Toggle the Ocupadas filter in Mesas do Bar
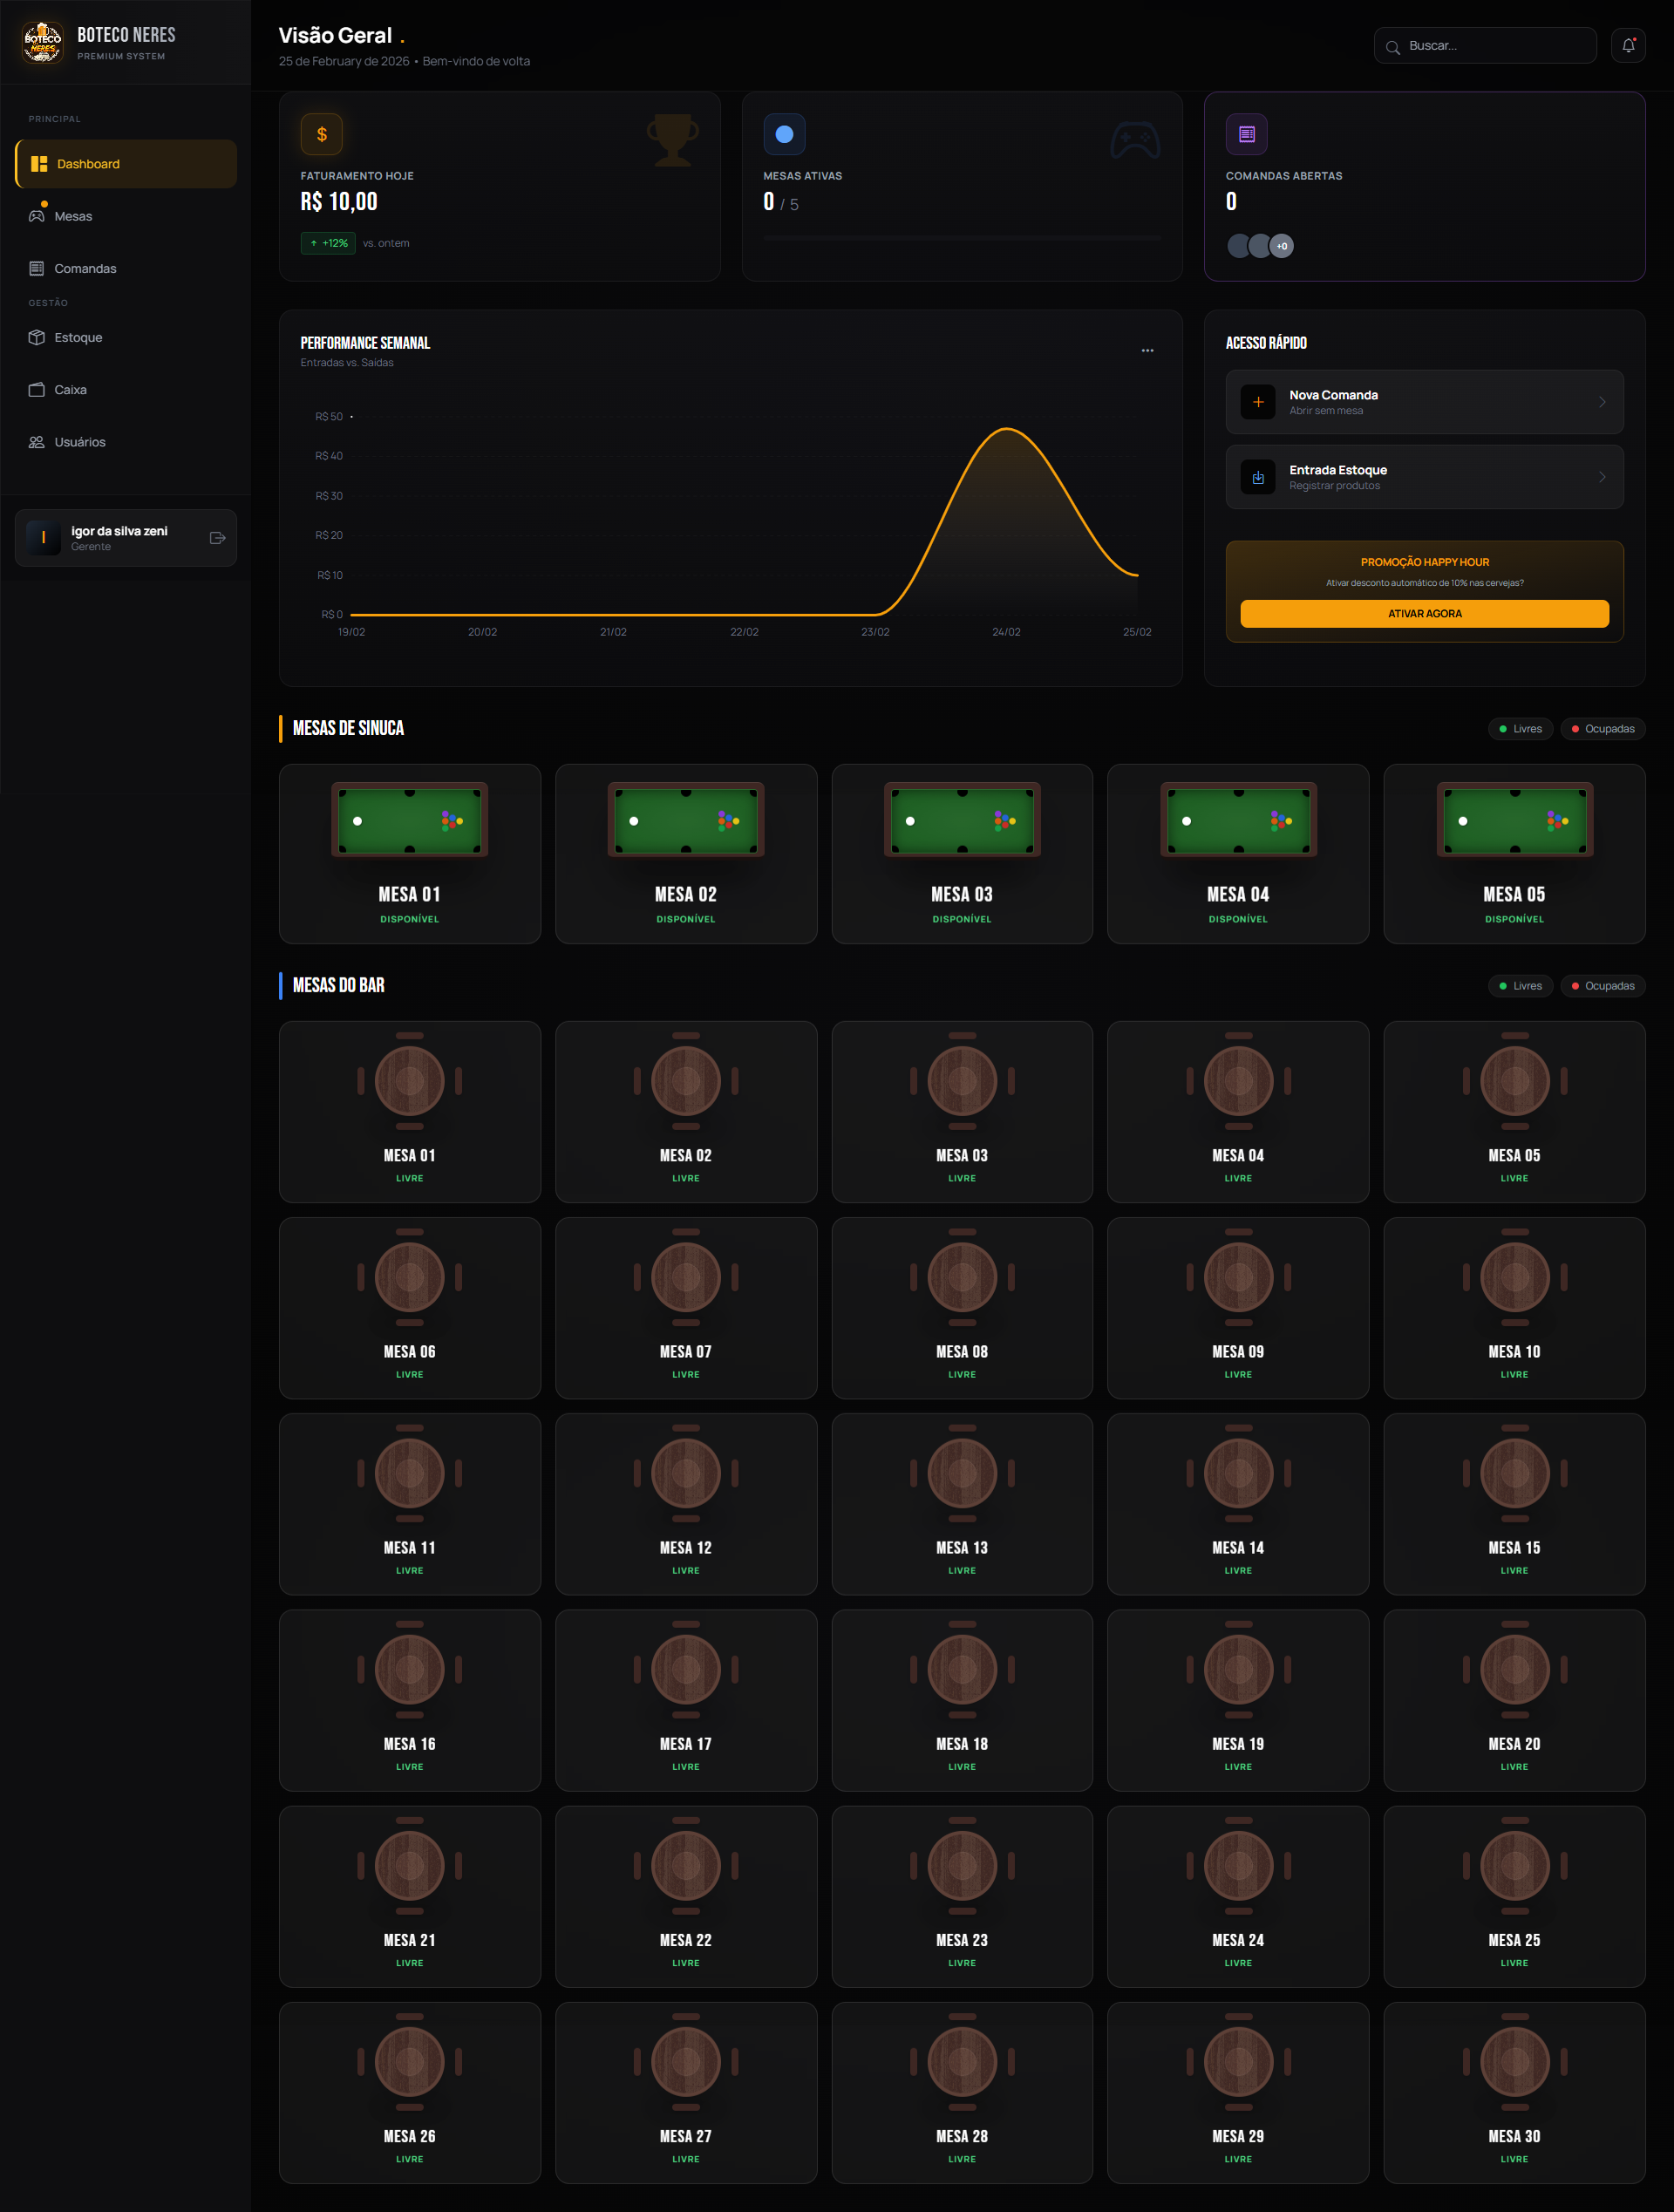The image size is (1674, 2212). click(x=1602, y=986)
